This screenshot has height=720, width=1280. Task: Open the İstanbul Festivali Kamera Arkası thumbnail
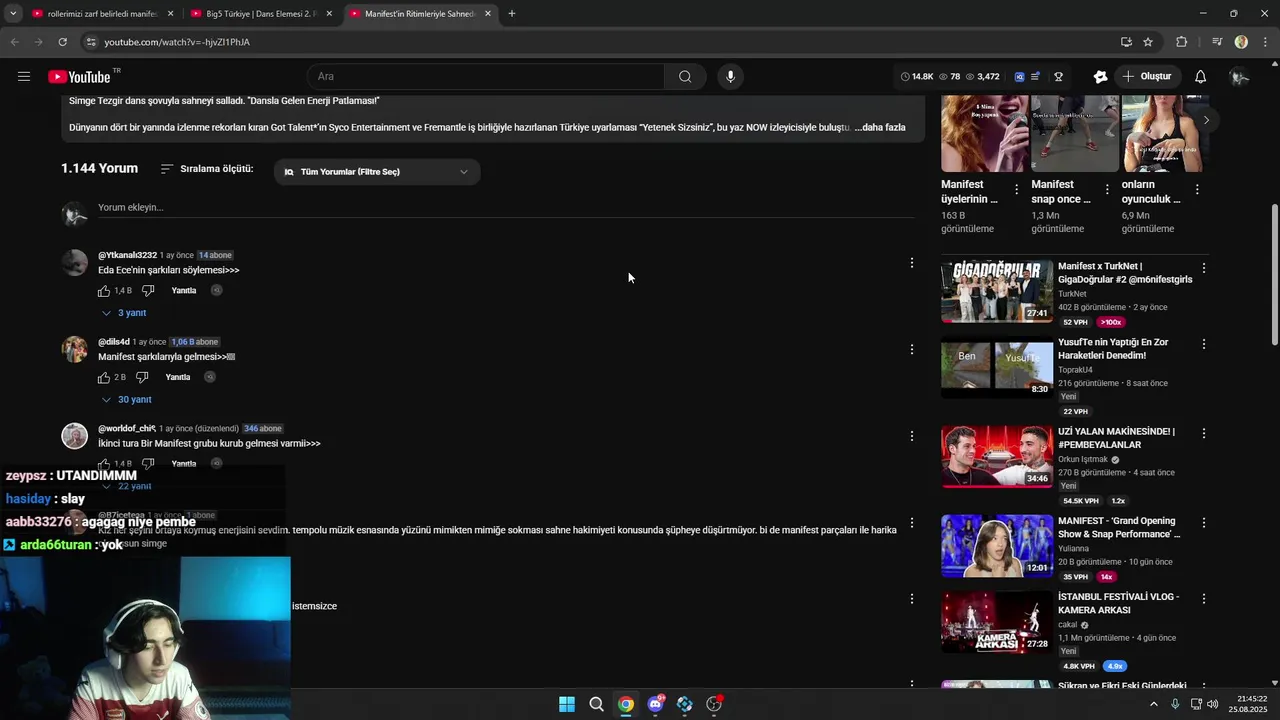(997, 622)
